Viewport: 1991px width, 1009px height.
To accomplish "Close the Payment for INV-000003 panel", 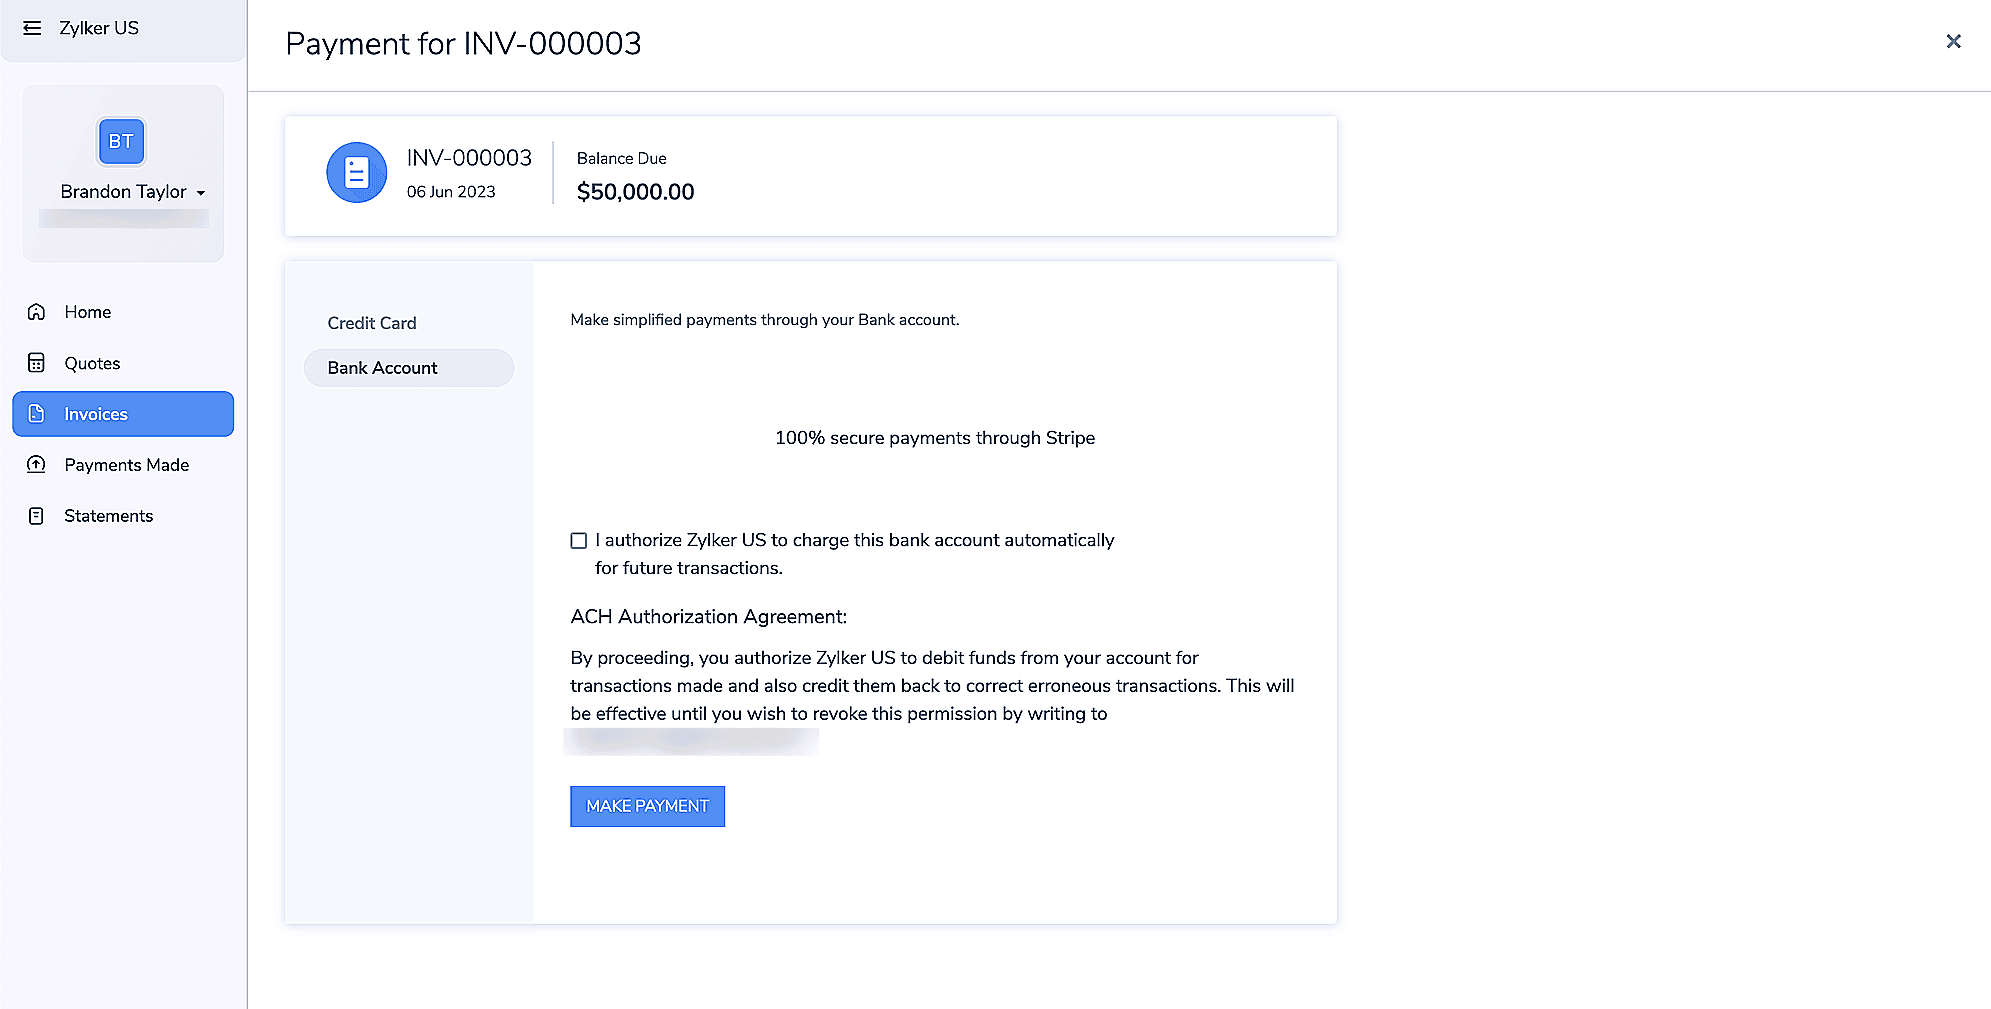I will (1953, 41).
